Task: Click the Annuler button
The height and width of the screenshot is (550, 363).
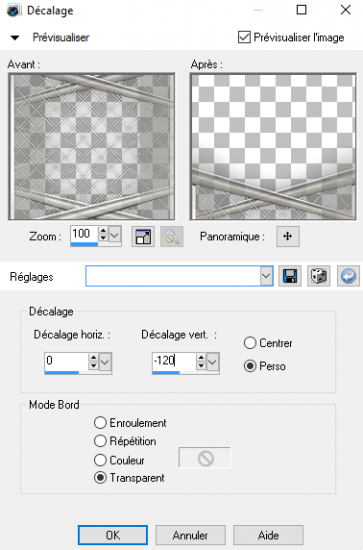Action: tap(190, 535)
